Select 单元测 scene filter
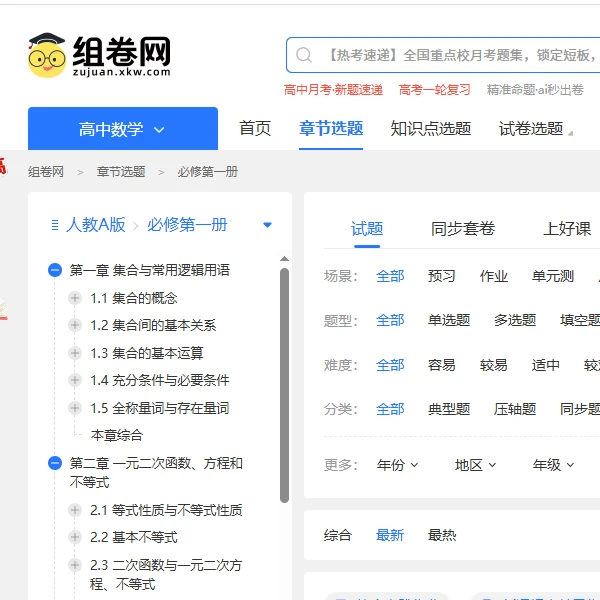 [553, 276]
